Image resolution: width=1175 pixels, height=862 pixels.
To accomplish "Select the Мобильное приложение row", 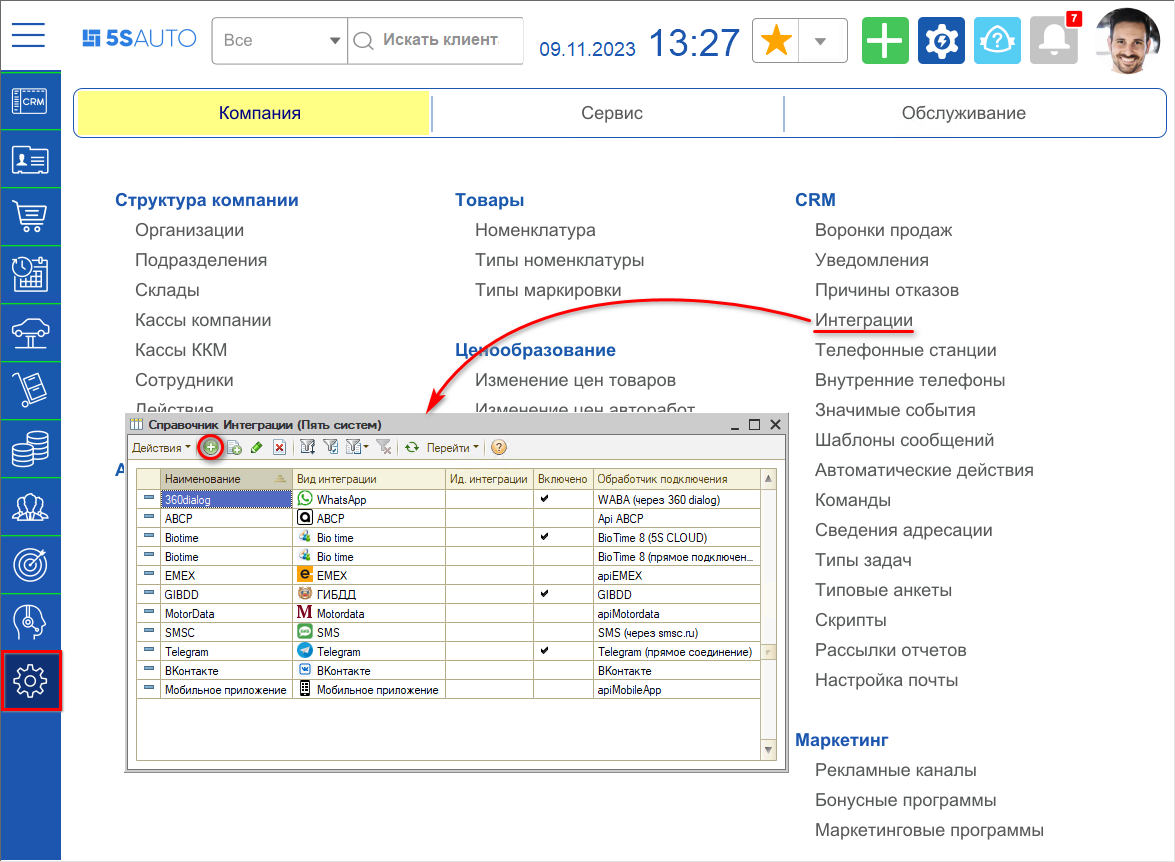I will click(x=448, y=690).
